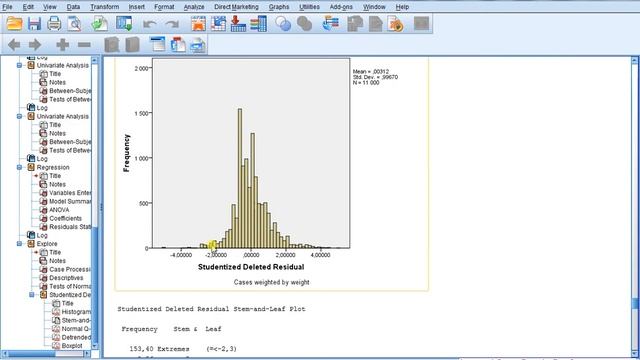Click the Go to Variable icon
Viewport: 640px width, 360px height.
click(238, 24)
